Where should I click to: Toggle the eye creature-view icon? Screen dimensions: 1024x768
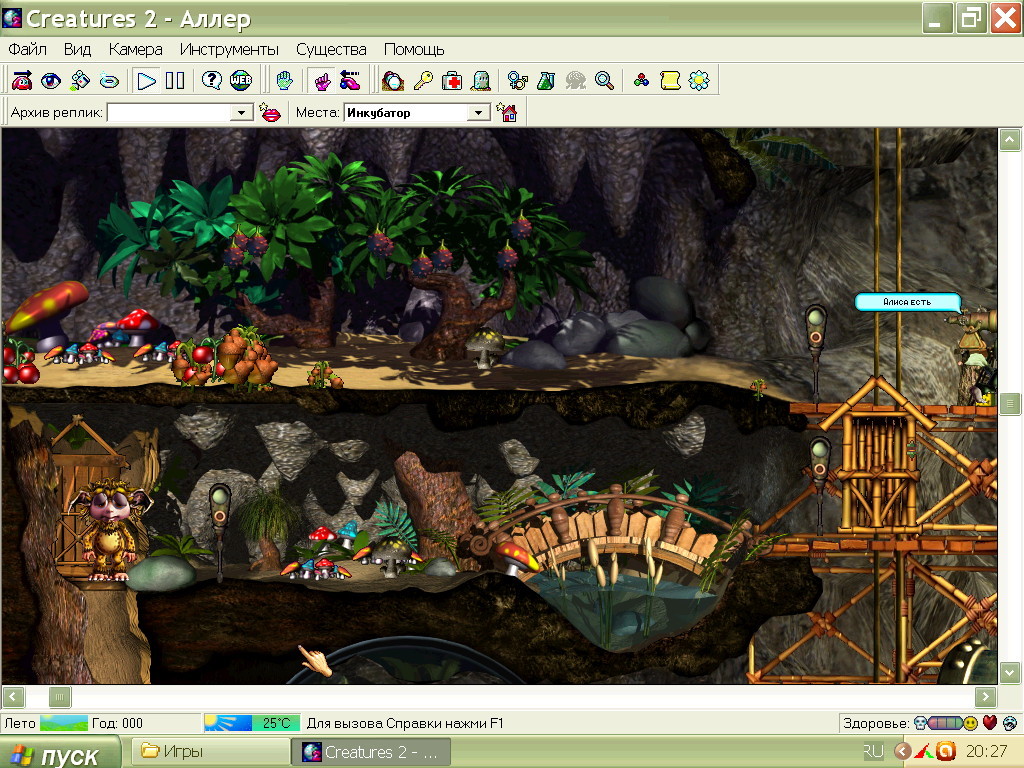point(51,81)
